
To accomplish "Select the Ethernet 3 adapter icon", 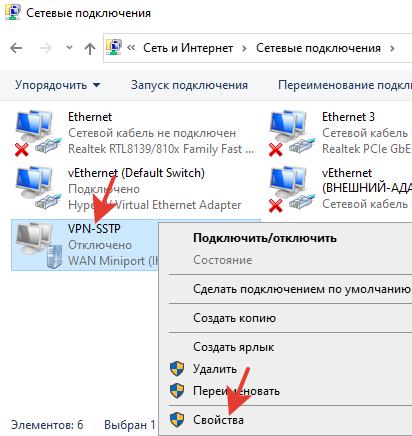I will (x=292, y=133).
